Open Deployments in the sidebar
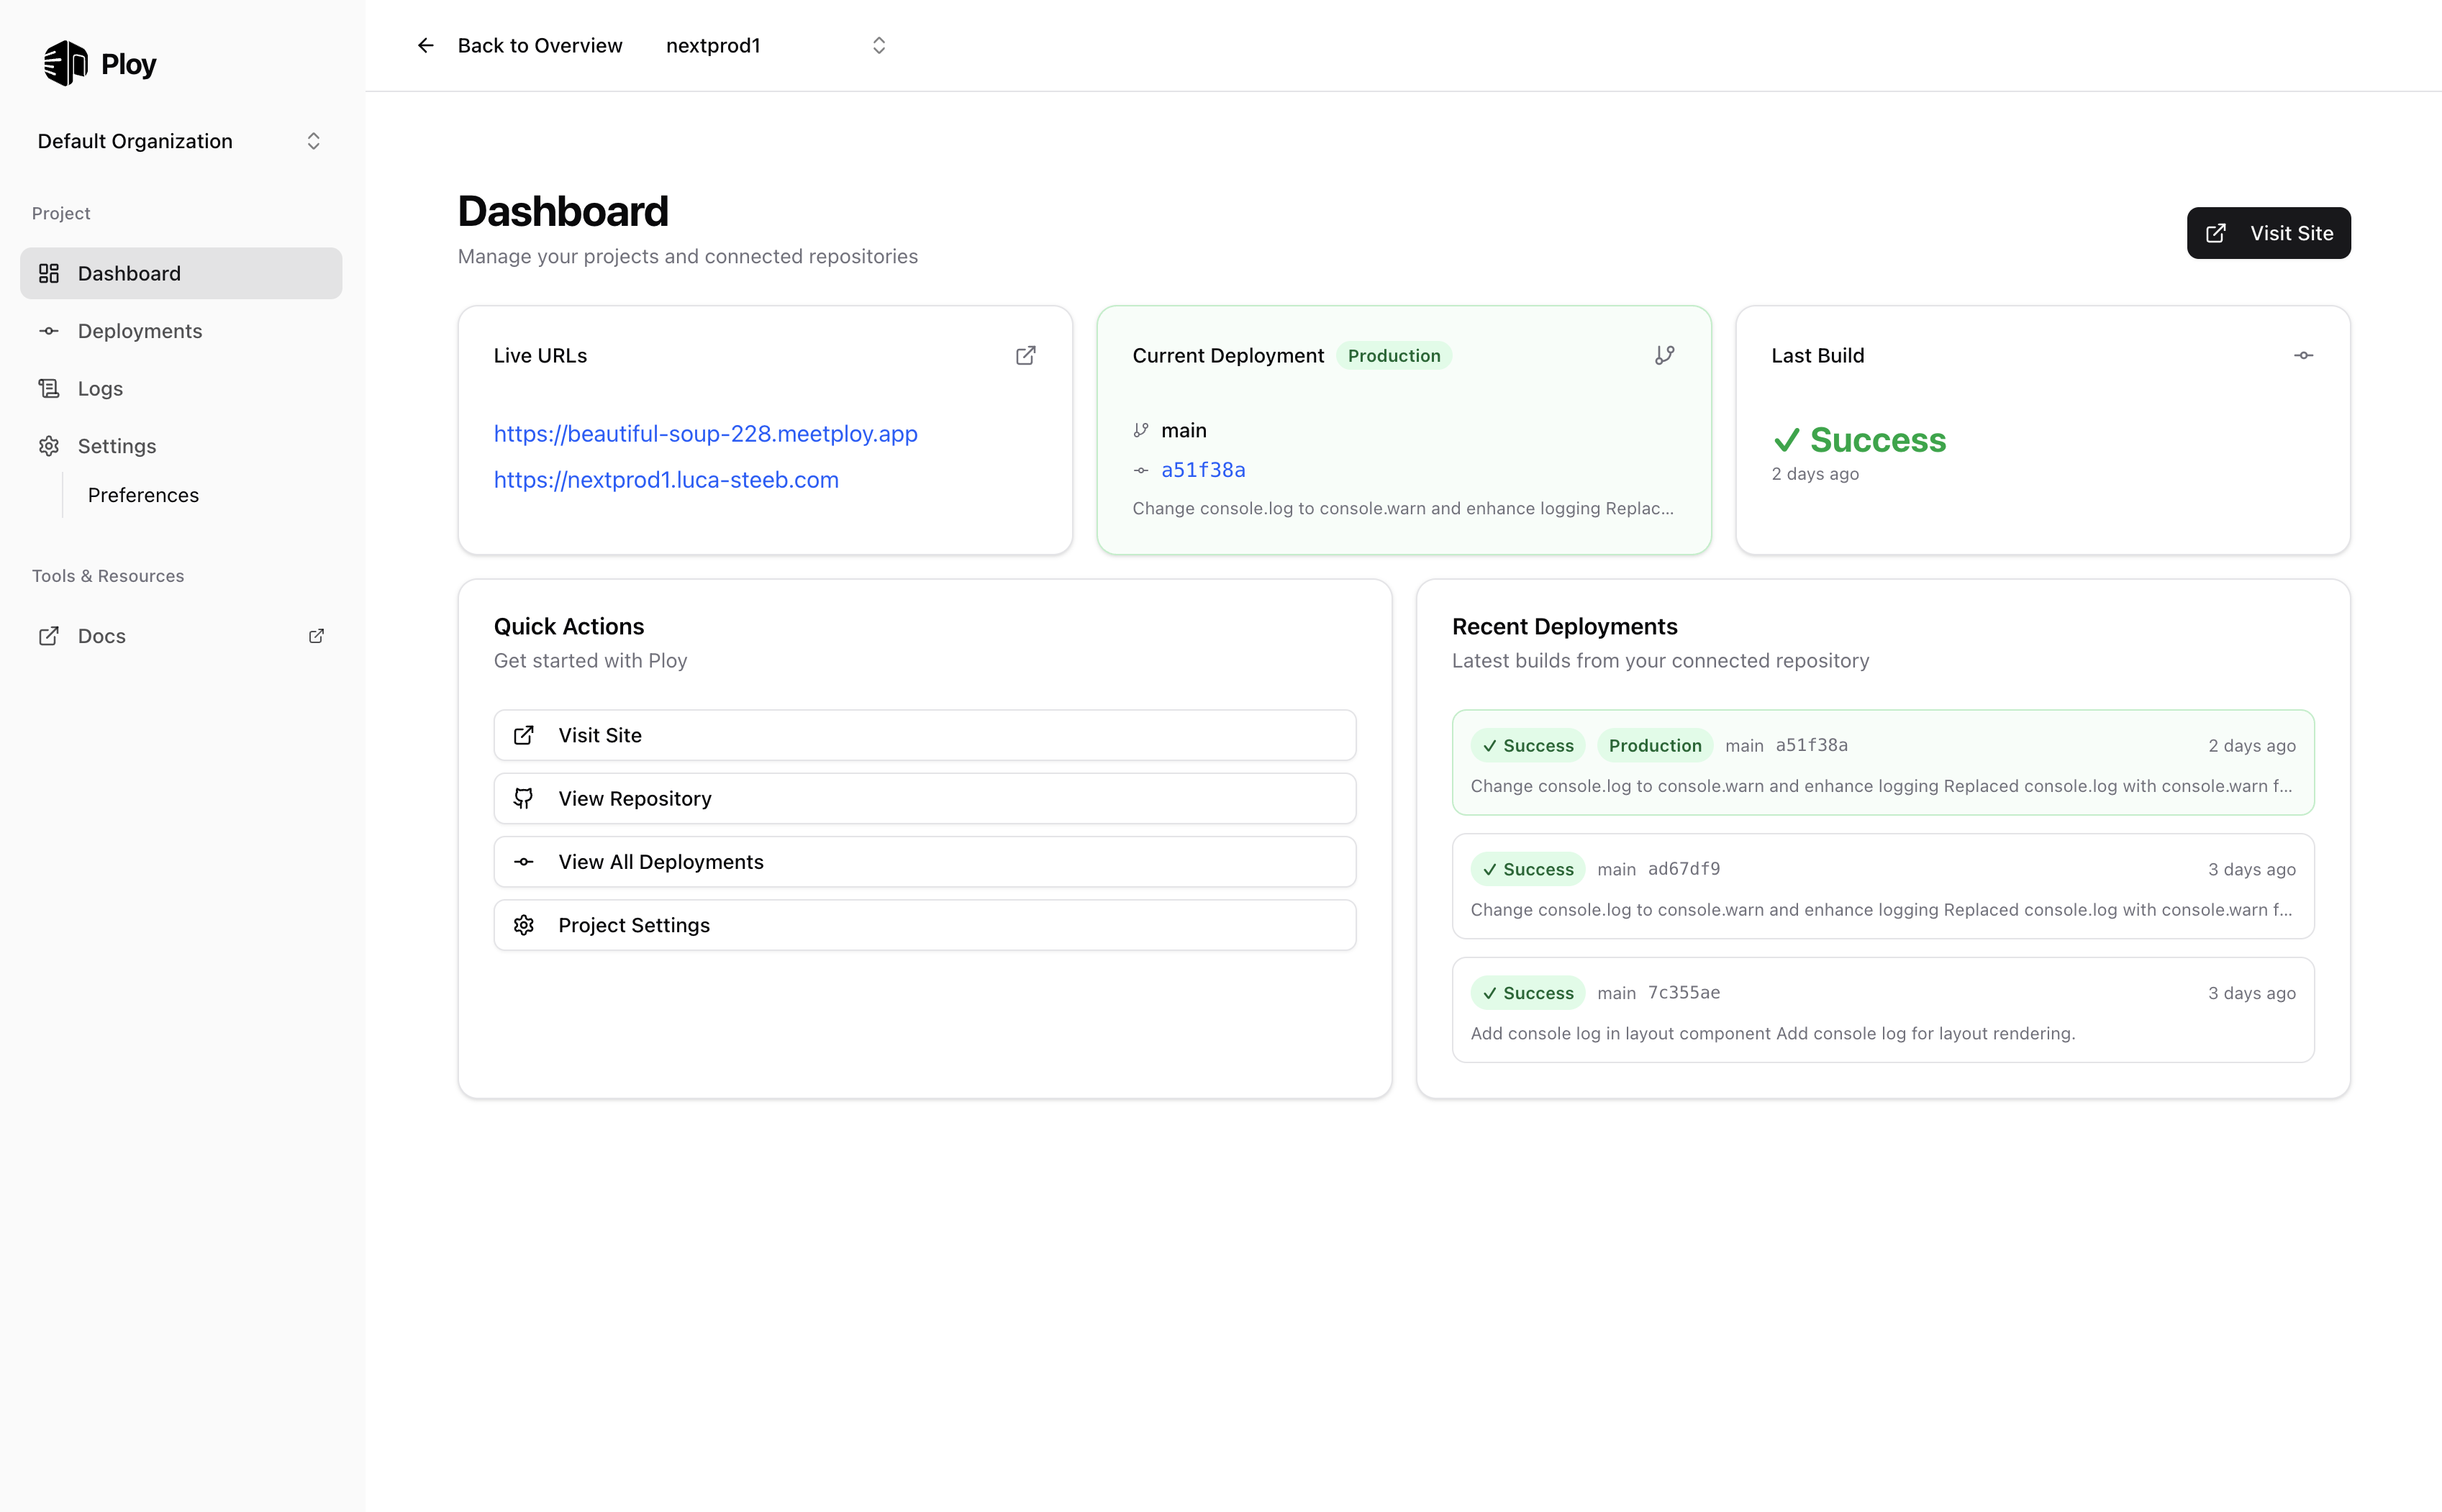Image resolution: width=2442 pixels, height=1512 pixels. pyautogui.click(x=140, y=331)
